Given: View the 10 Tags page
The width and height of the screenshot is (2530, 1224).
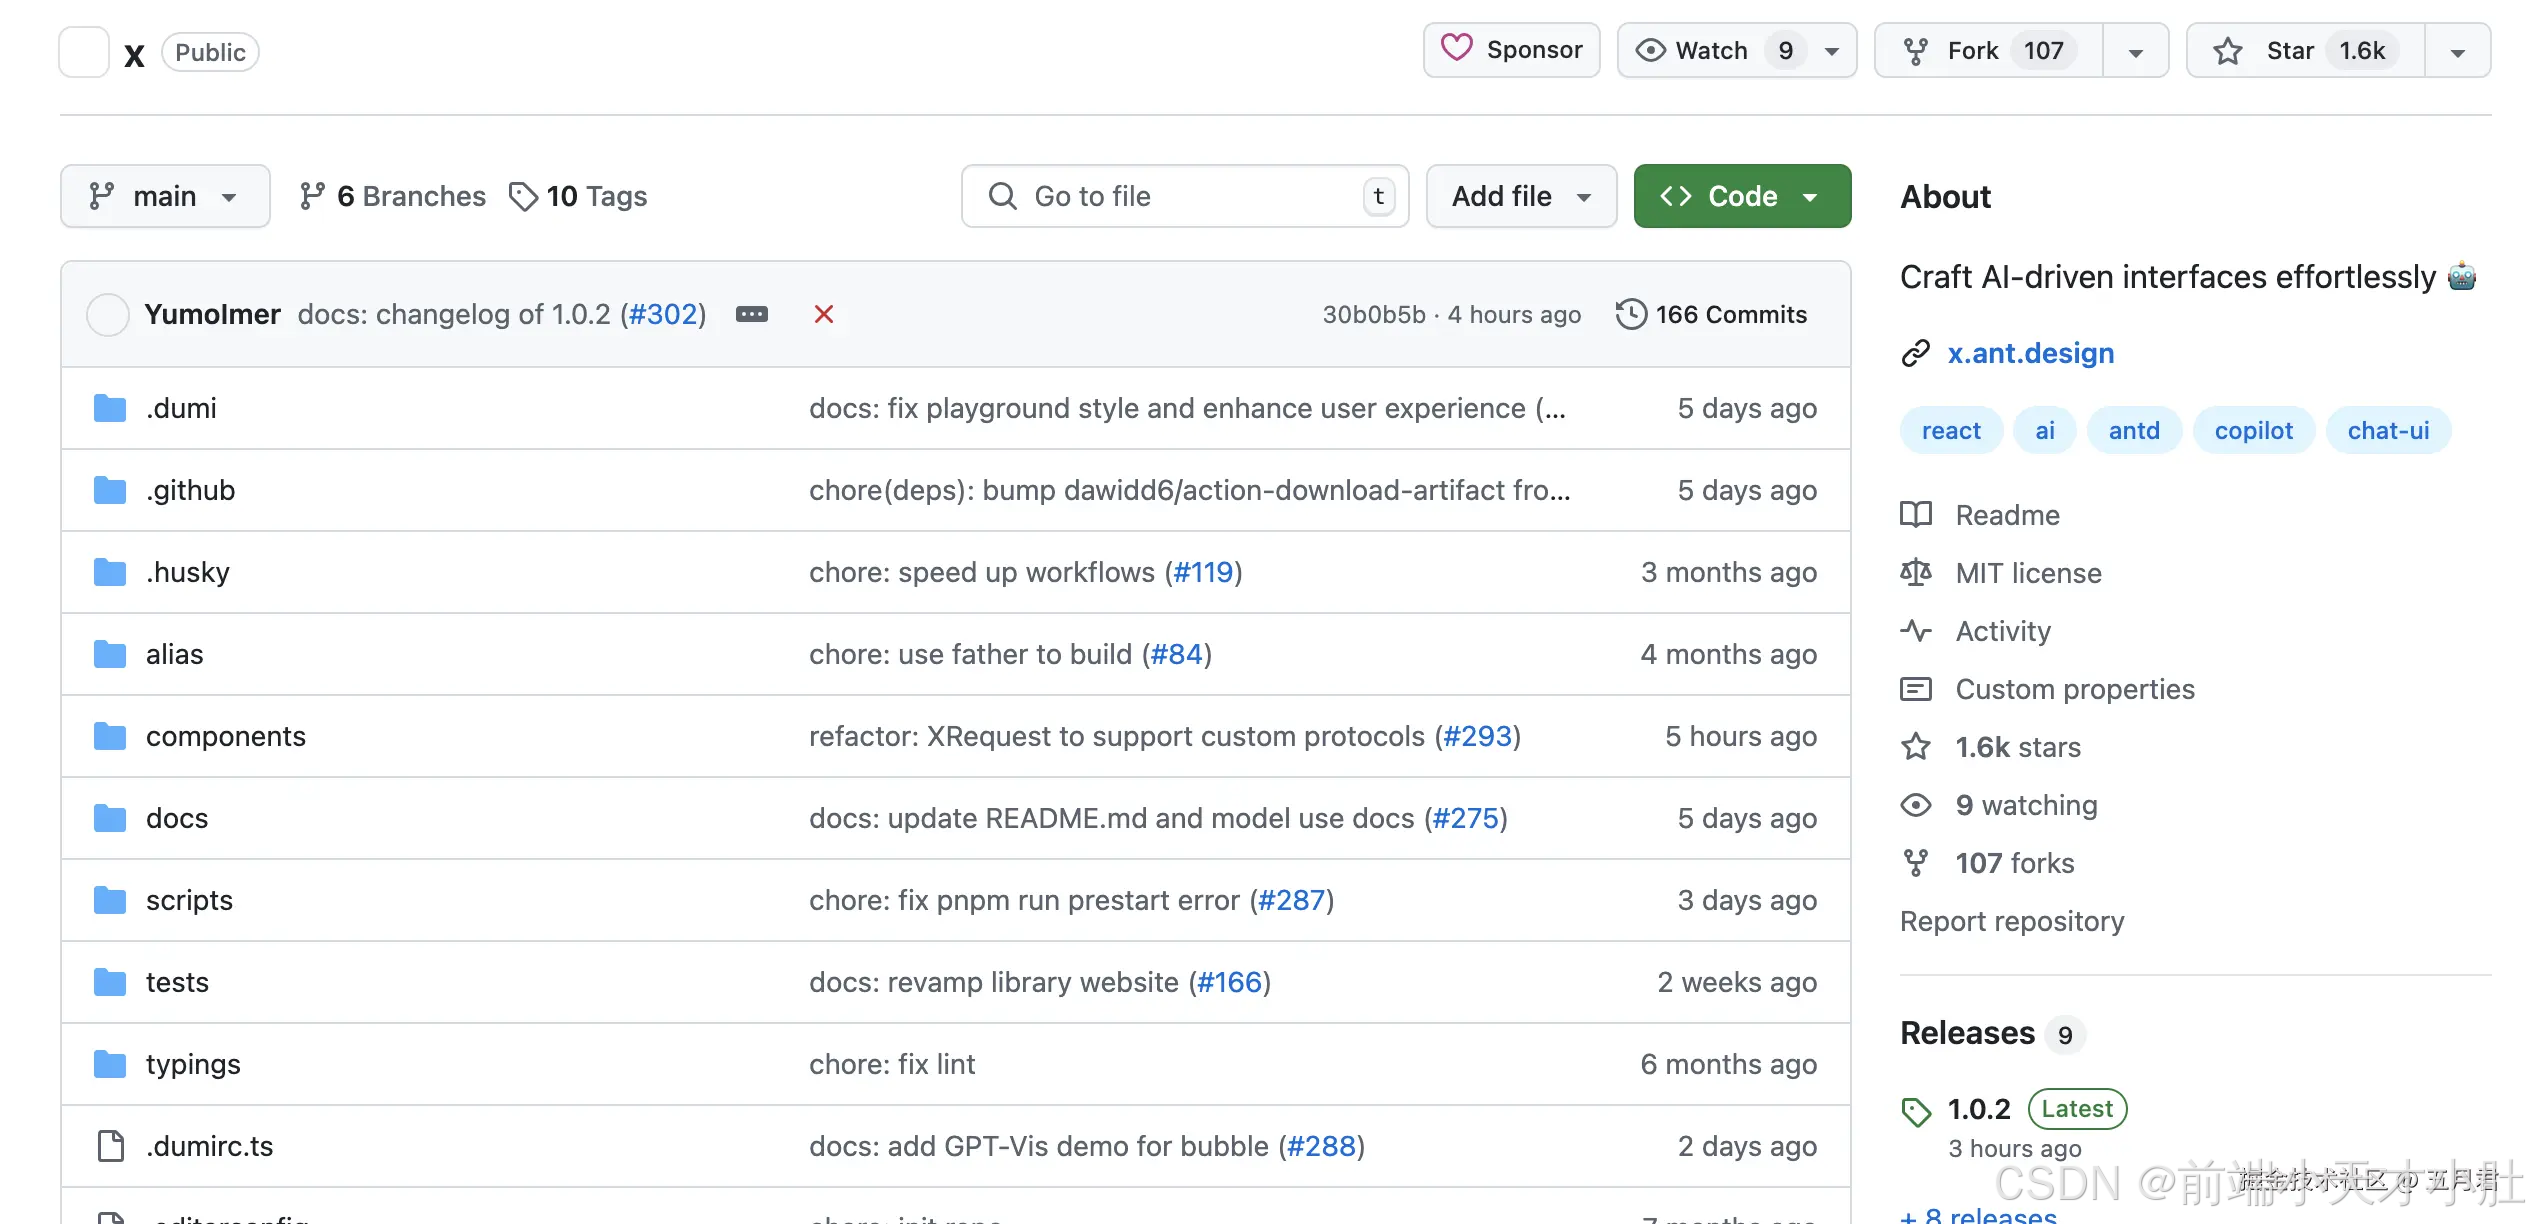Looking at the screenshot, I should [x=578, y=196].
